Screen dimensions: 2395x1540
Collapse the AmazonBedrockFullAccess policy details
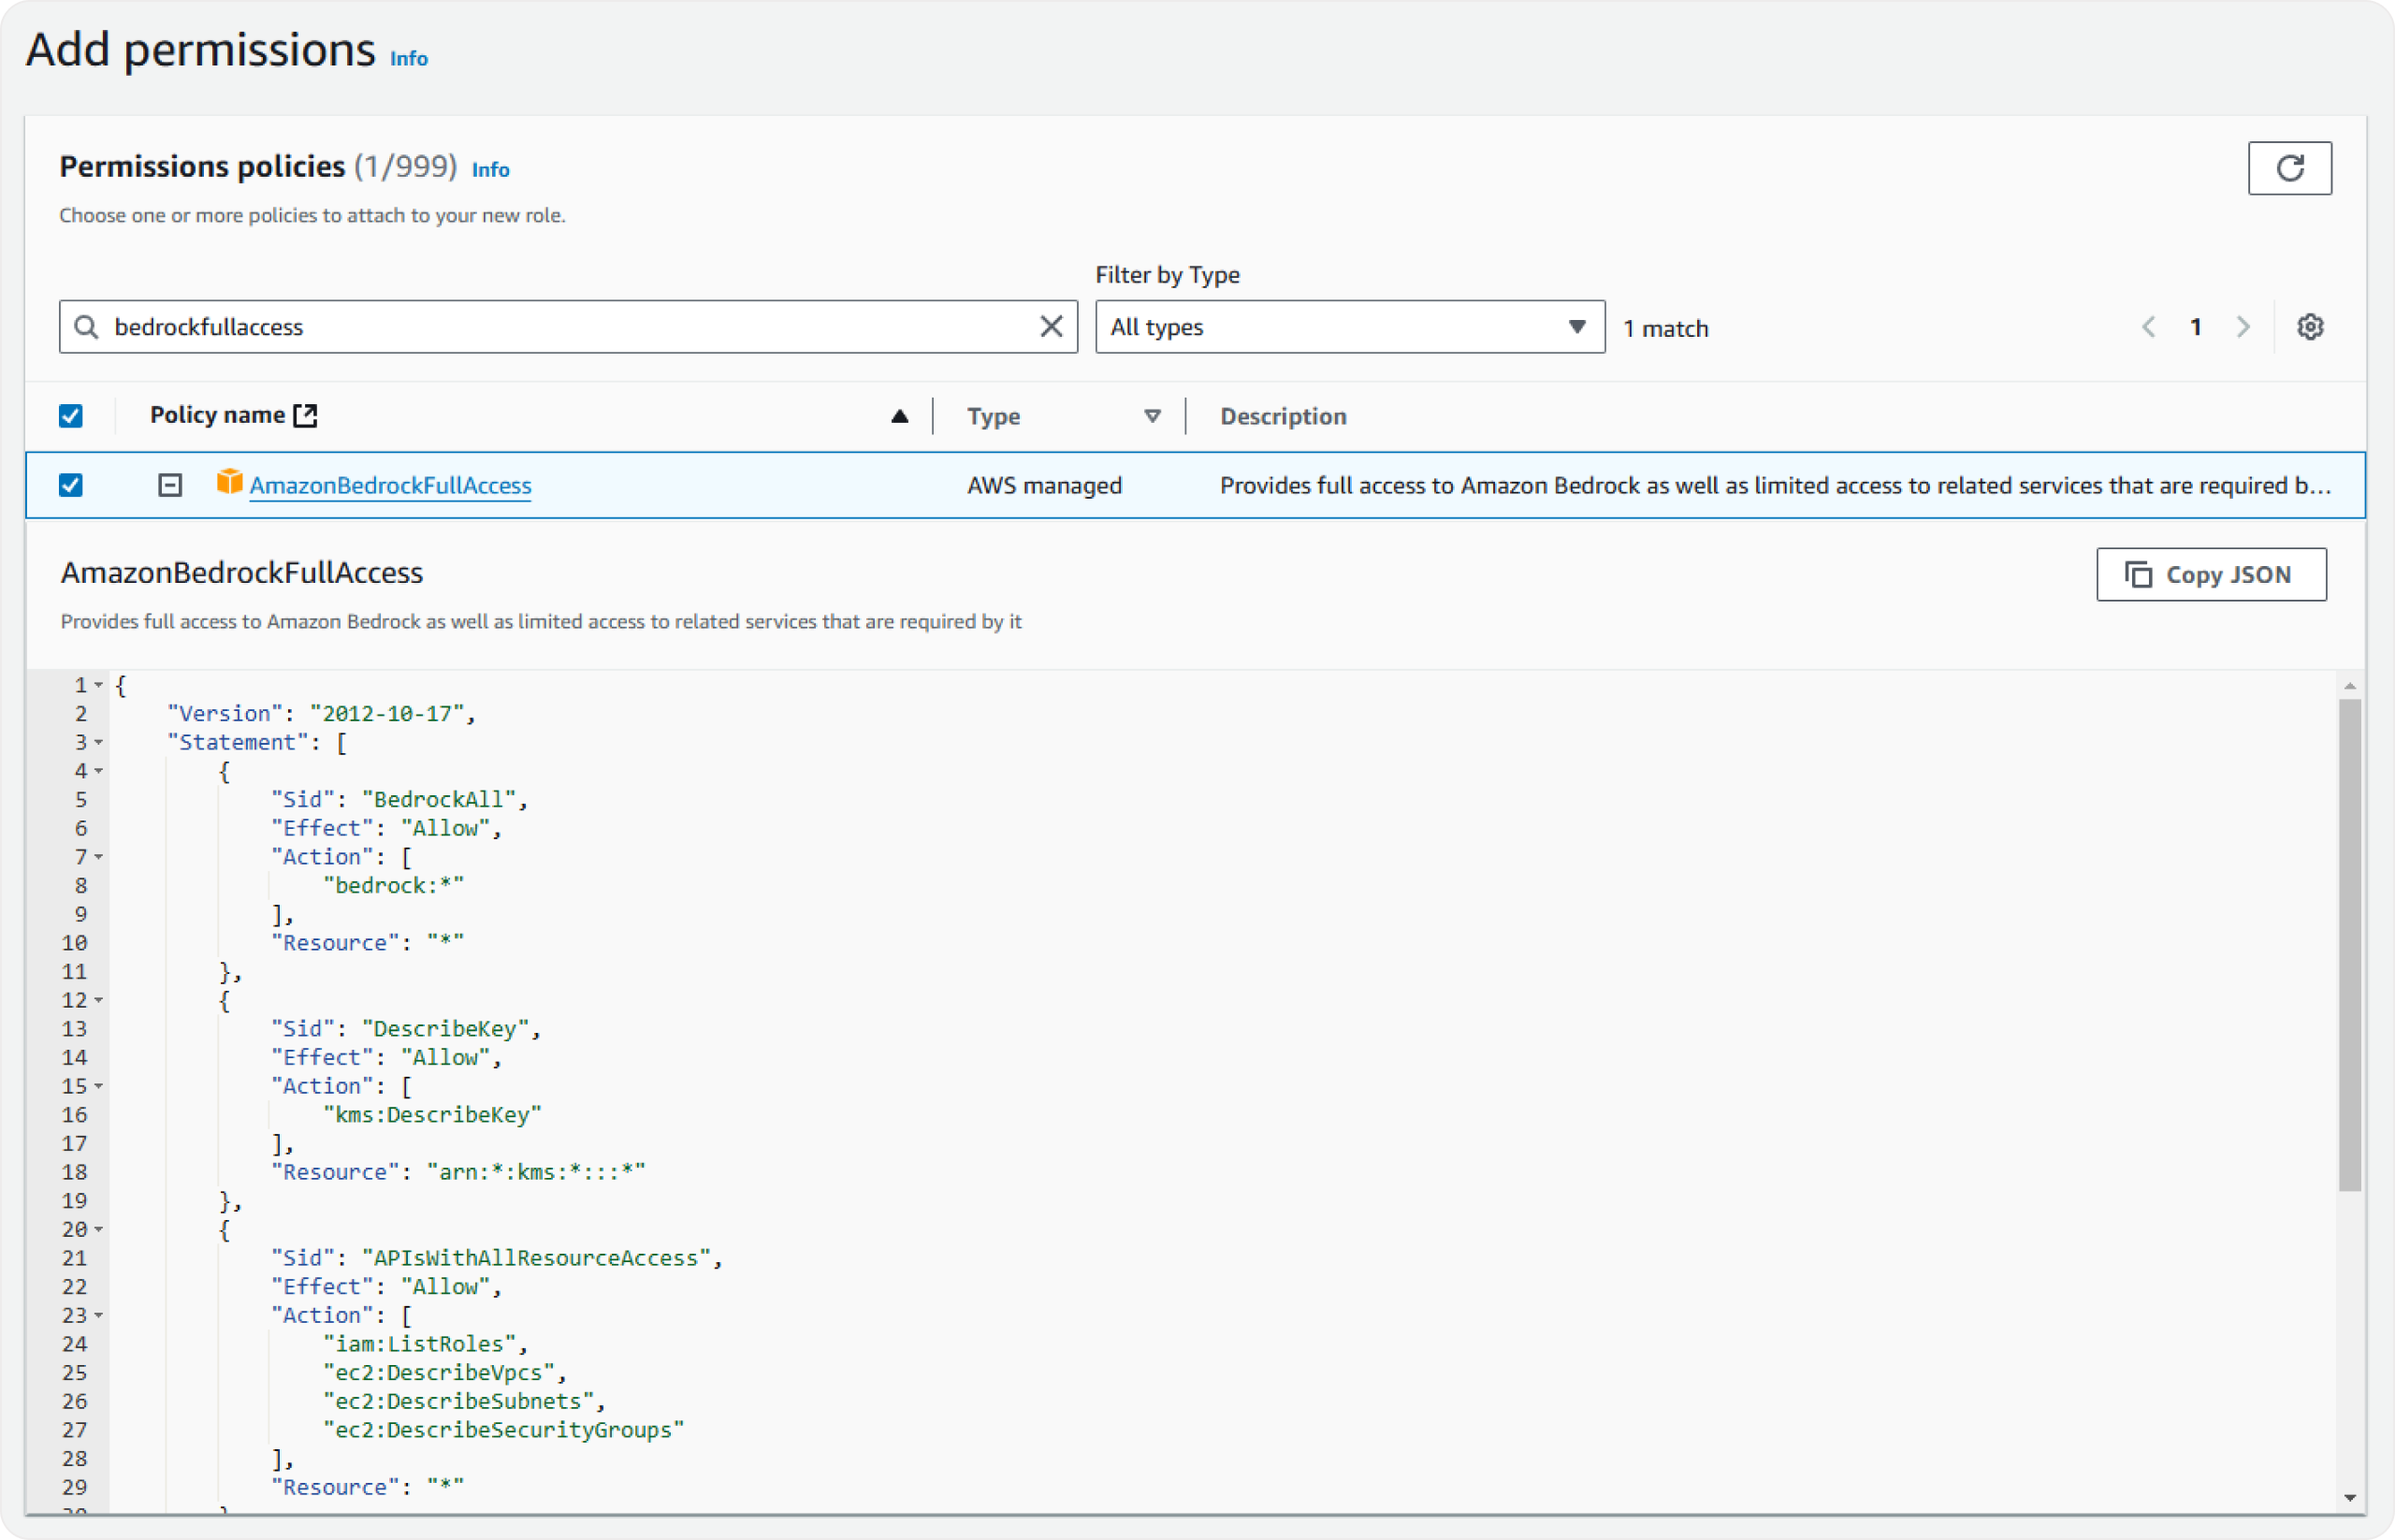click(x=170, y=485)
